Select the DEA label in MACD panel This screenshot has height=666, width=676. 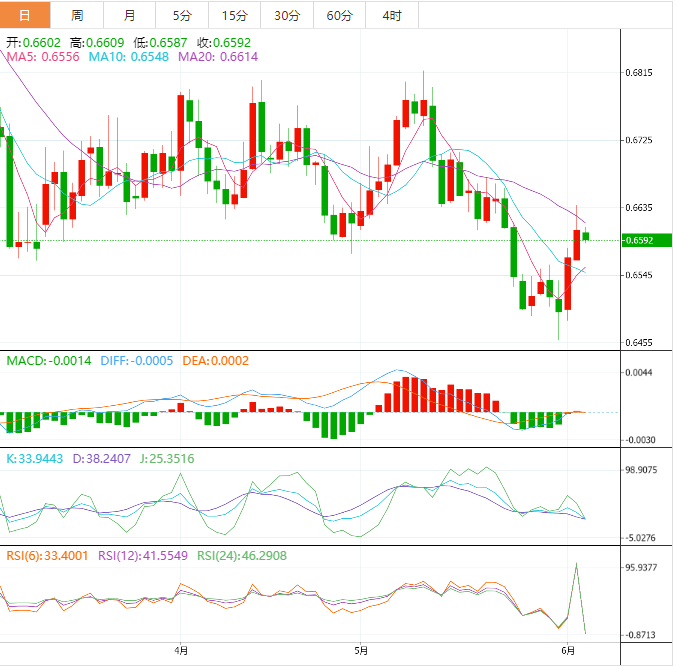coord(215,361)
